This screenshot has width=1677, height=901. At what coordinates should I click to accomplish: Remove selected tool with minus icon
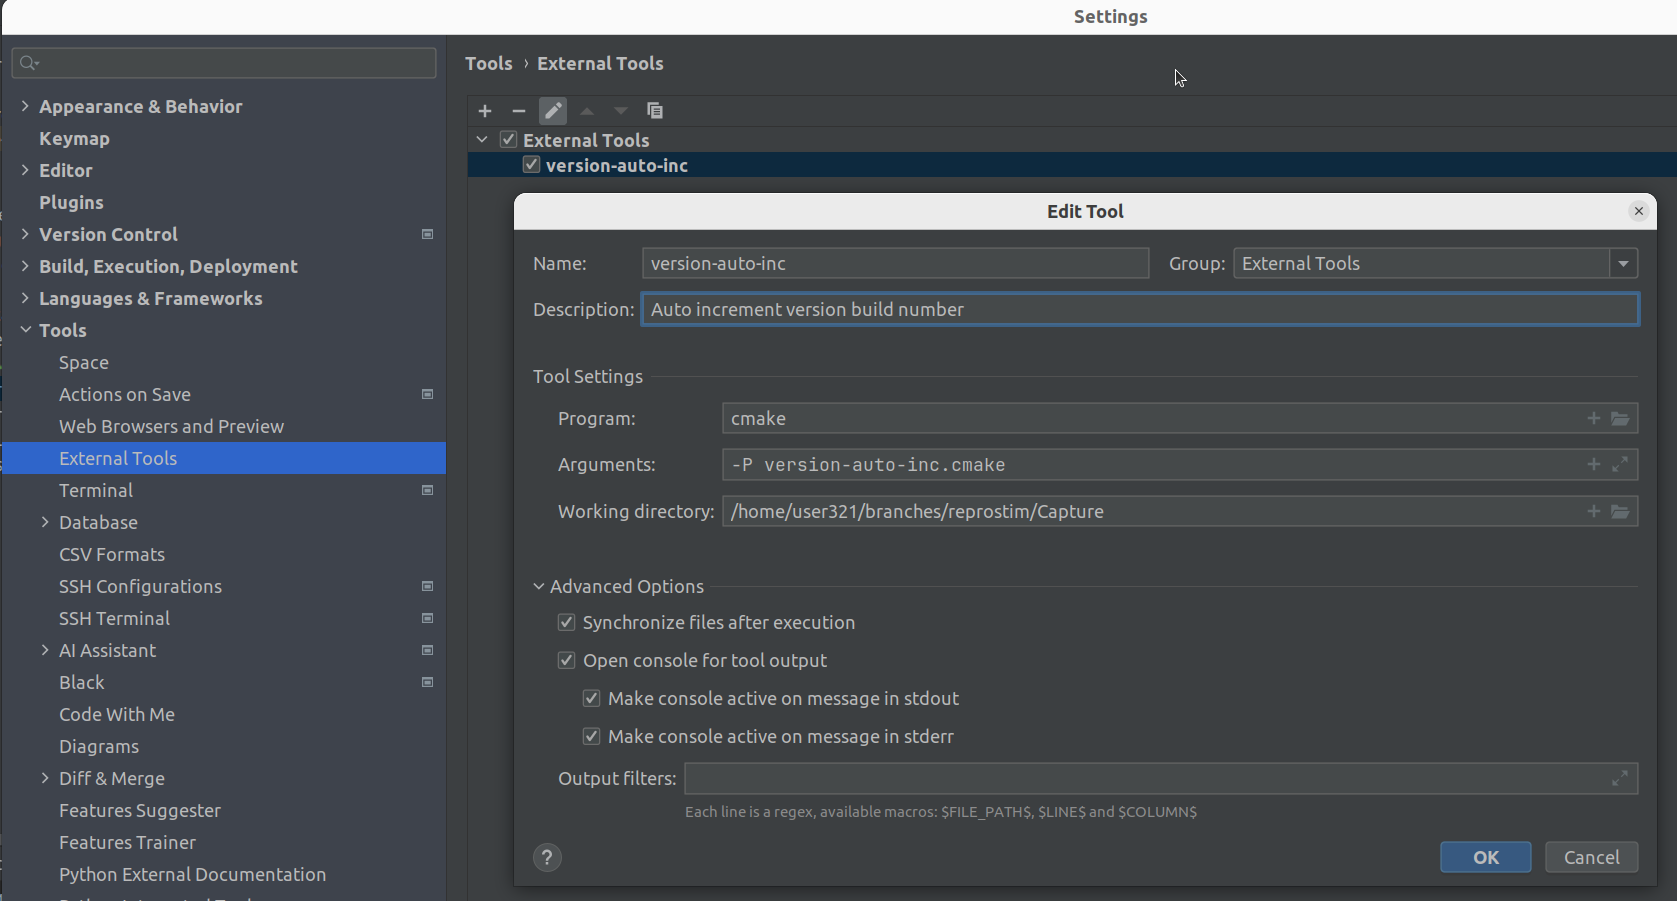tap(518, 111)
